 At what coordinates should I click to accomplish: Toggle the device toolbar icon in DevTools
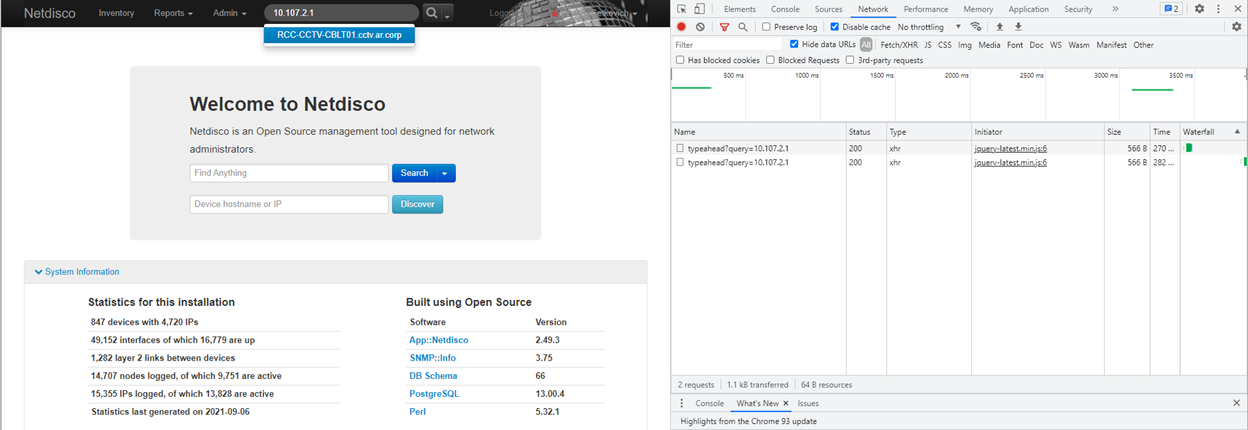700,9
